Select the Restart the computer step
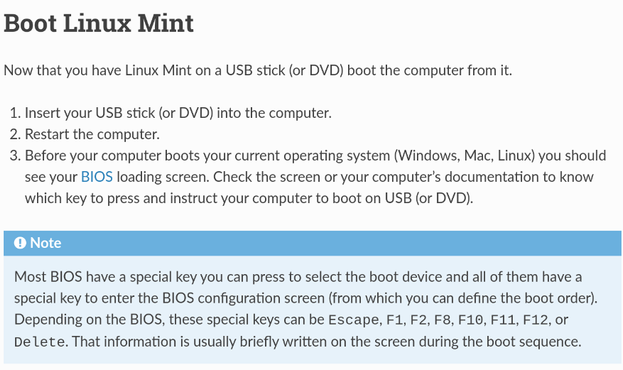Image resolution: width=623 pixels, height=370 pixels. 92,134
